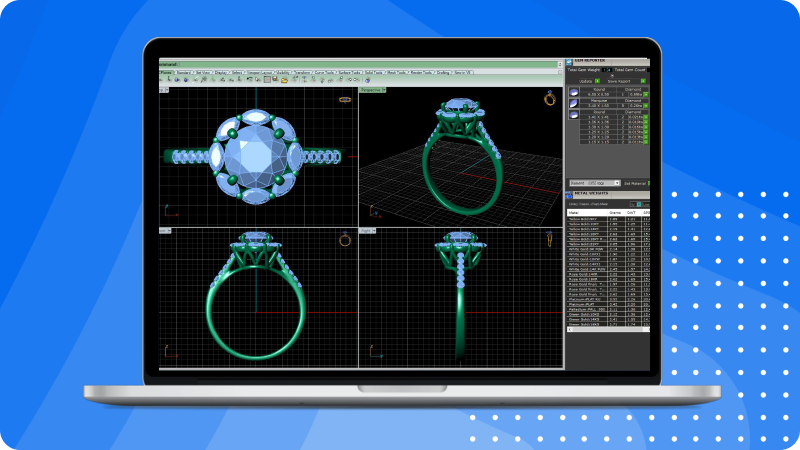Click the Grams column header

tap(615, 213)
